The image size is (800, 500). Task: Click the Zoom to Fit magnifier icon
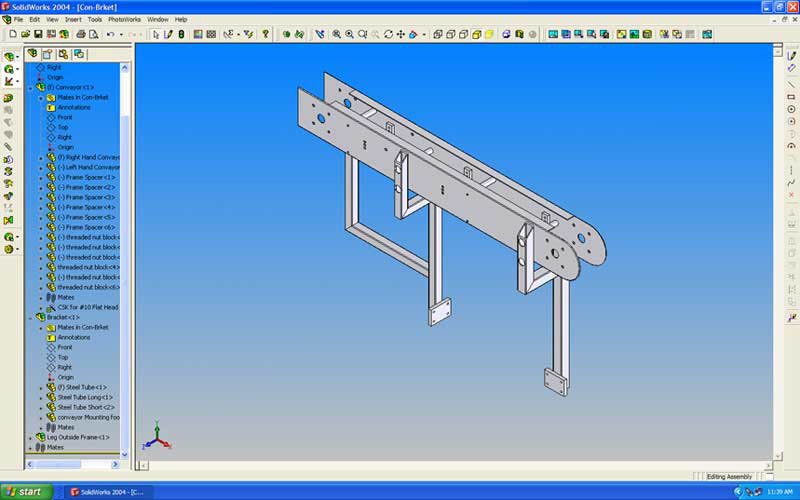(337, 34)
